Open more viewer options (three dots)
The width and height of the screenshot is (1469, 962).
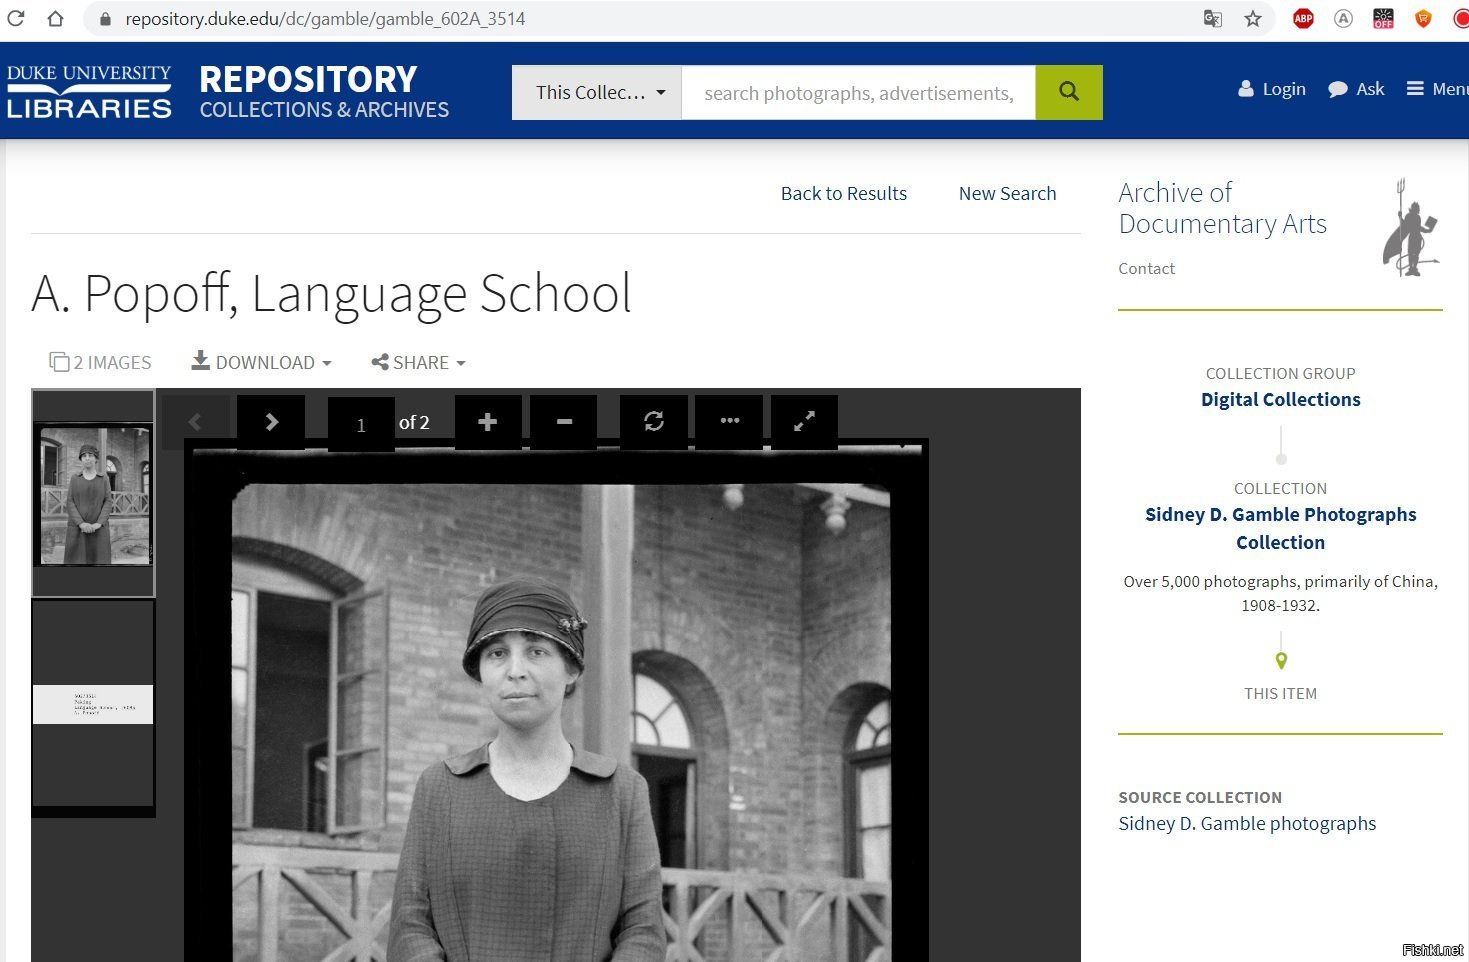(x=729, y=421)
